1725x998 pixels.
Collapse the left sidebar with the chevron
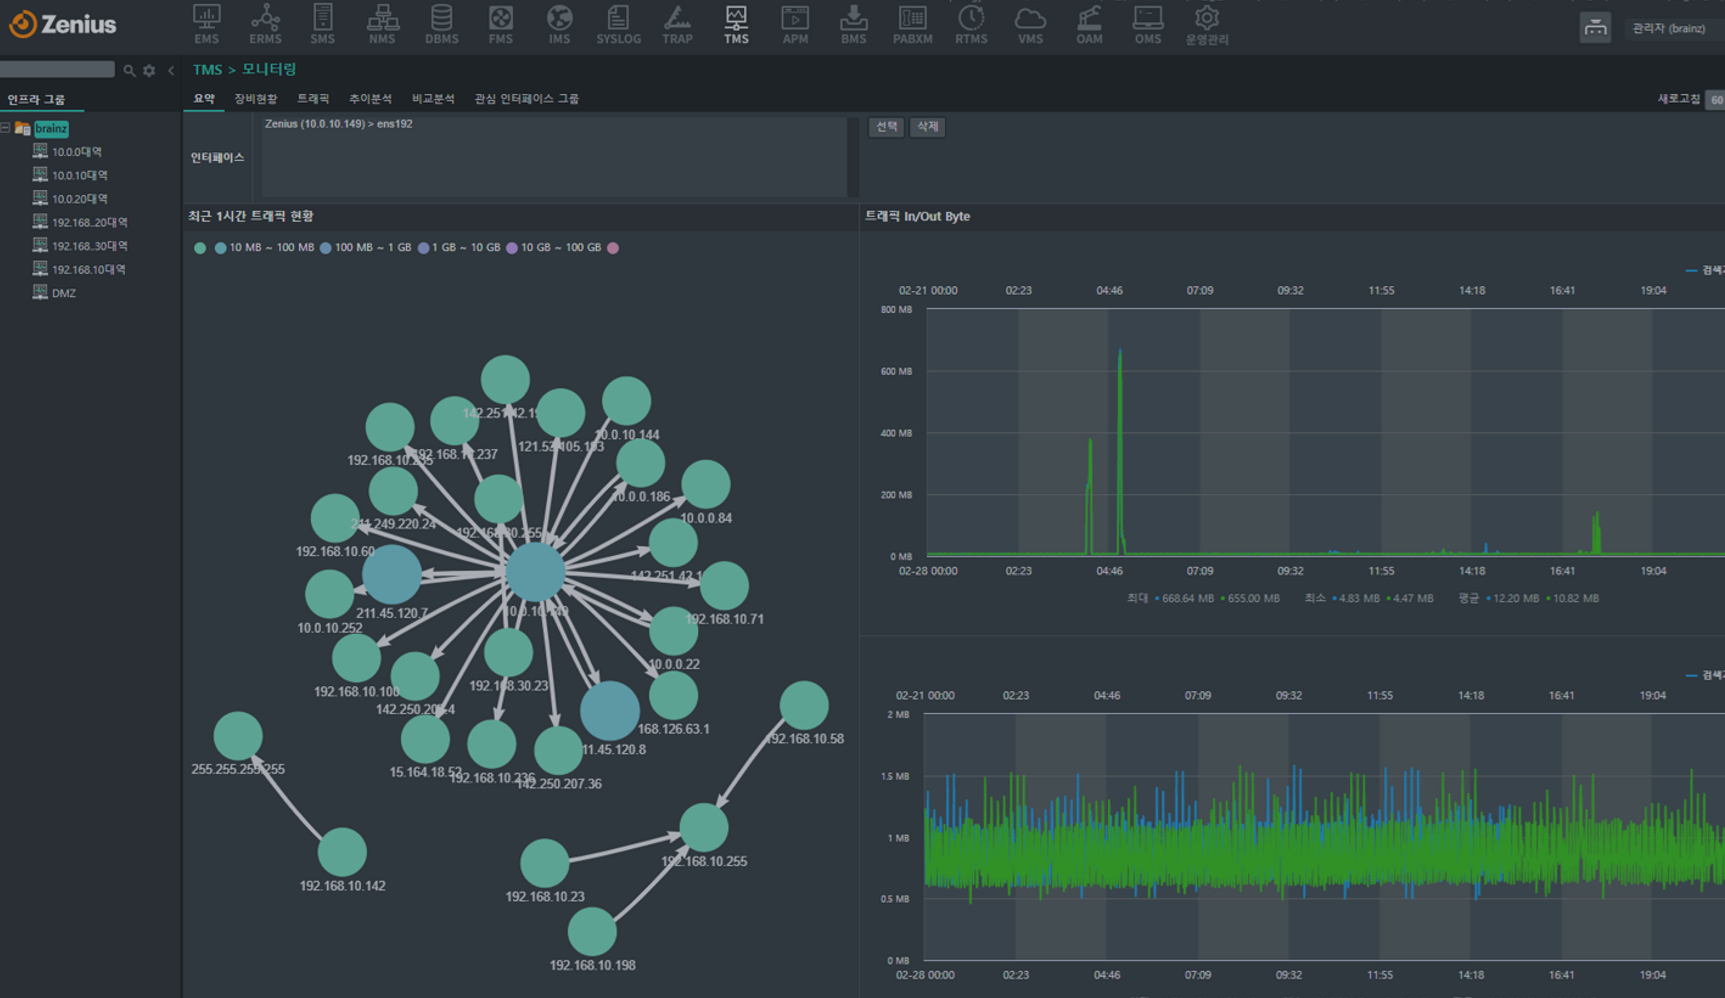[x=171, y=71]
